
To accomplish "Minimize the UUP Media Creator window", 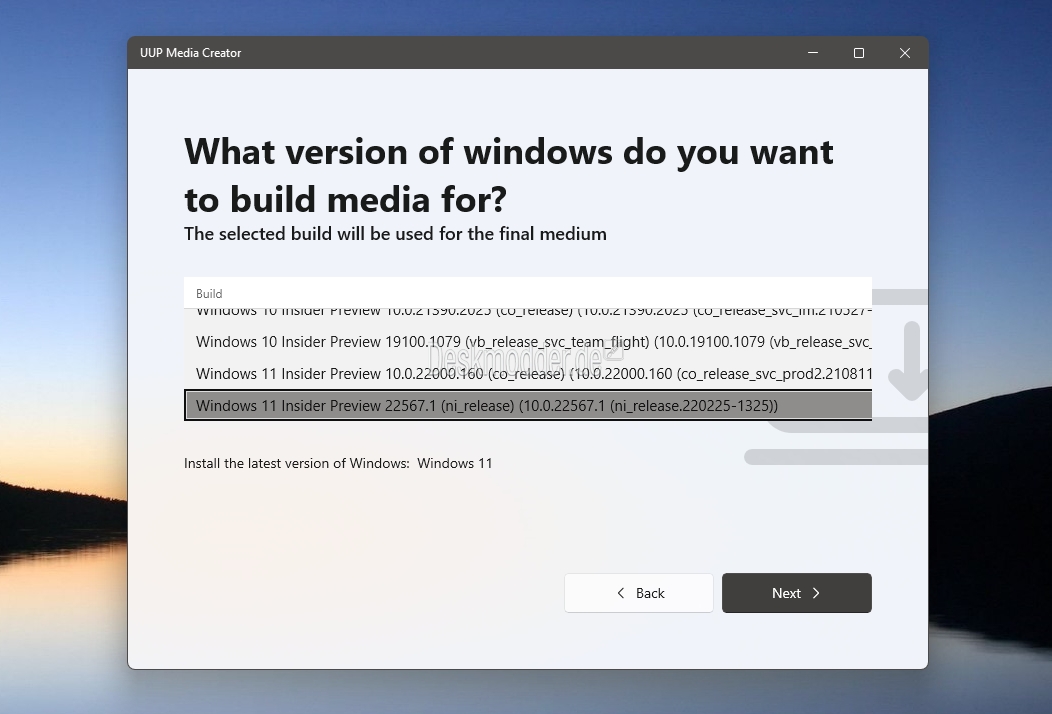I will tap(812, 52).
